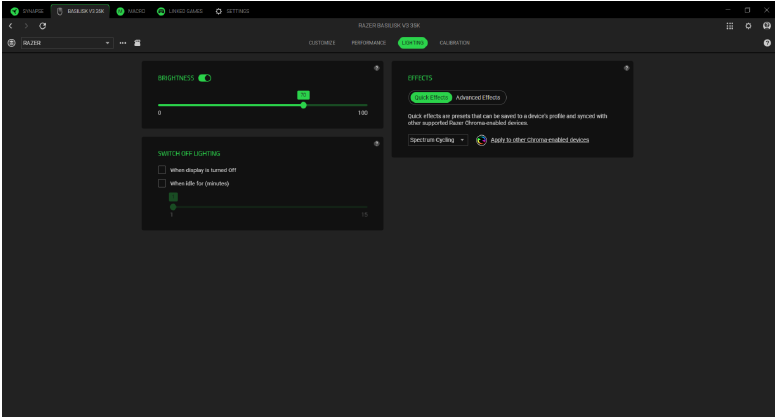The height and width of the screenshot is (417, 775).
Task: Click the Settings tab gear icon
Action: 218,11
